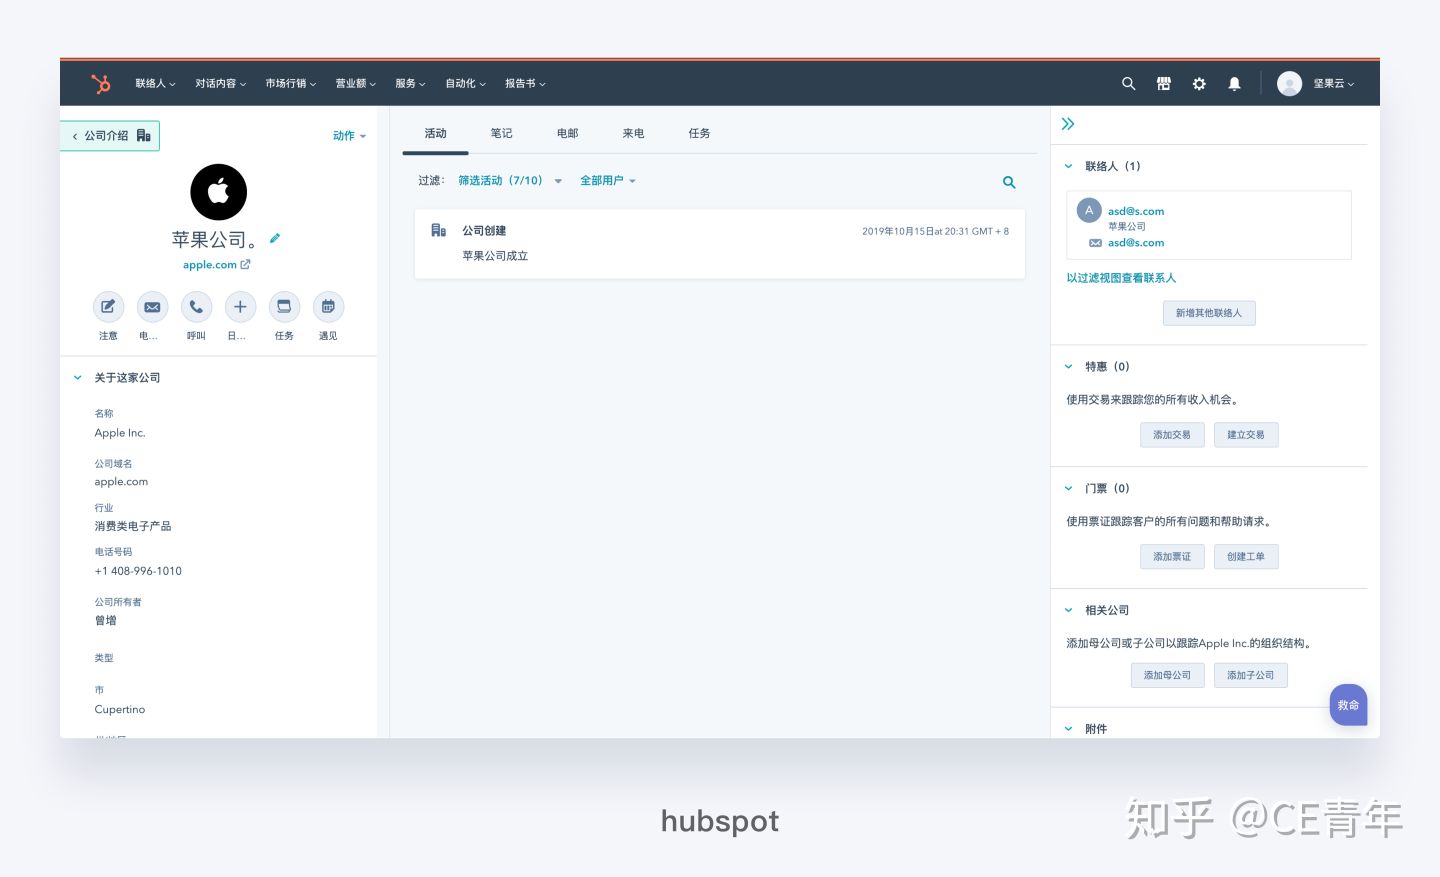
Task: Click 以过滤视图查看联系人 link
Action: click(1121, 278)
